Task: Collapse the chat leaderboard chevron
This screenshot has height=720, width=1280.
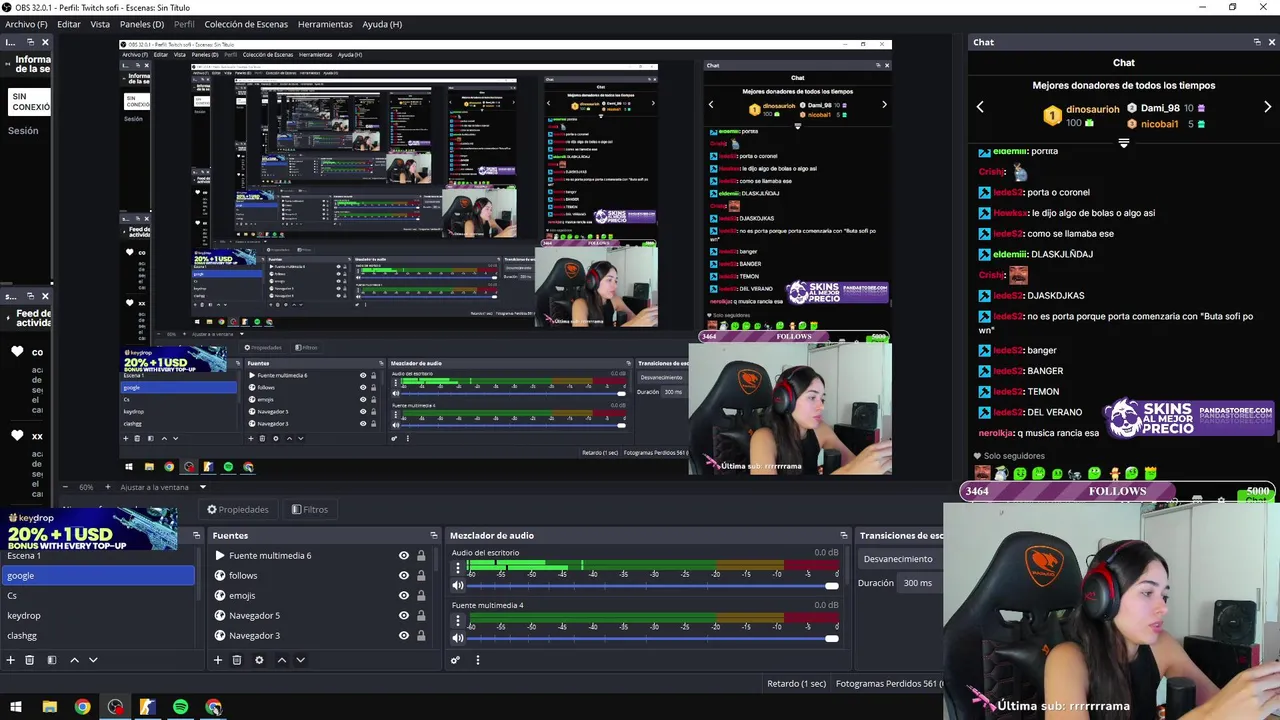Action: point(1124,143)
